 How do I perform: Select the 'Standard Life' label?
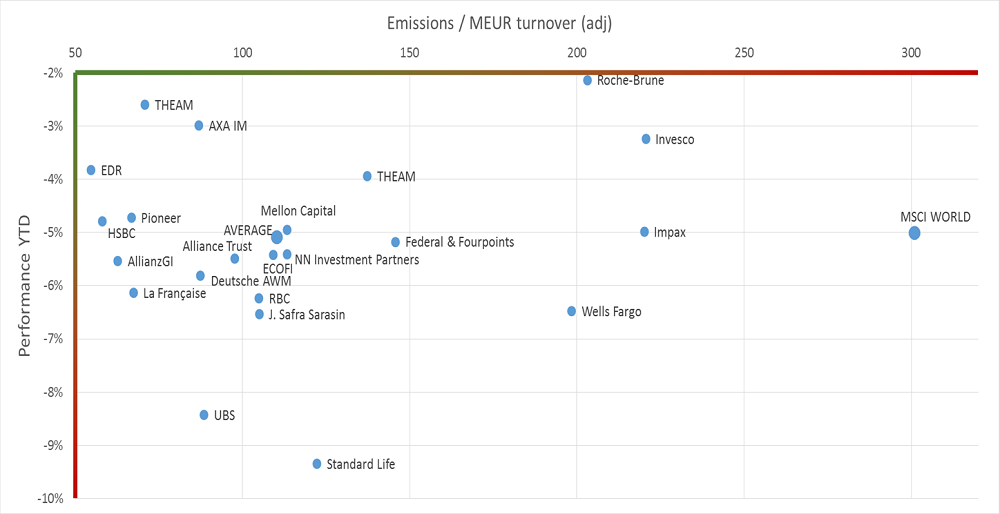point(361,464)
